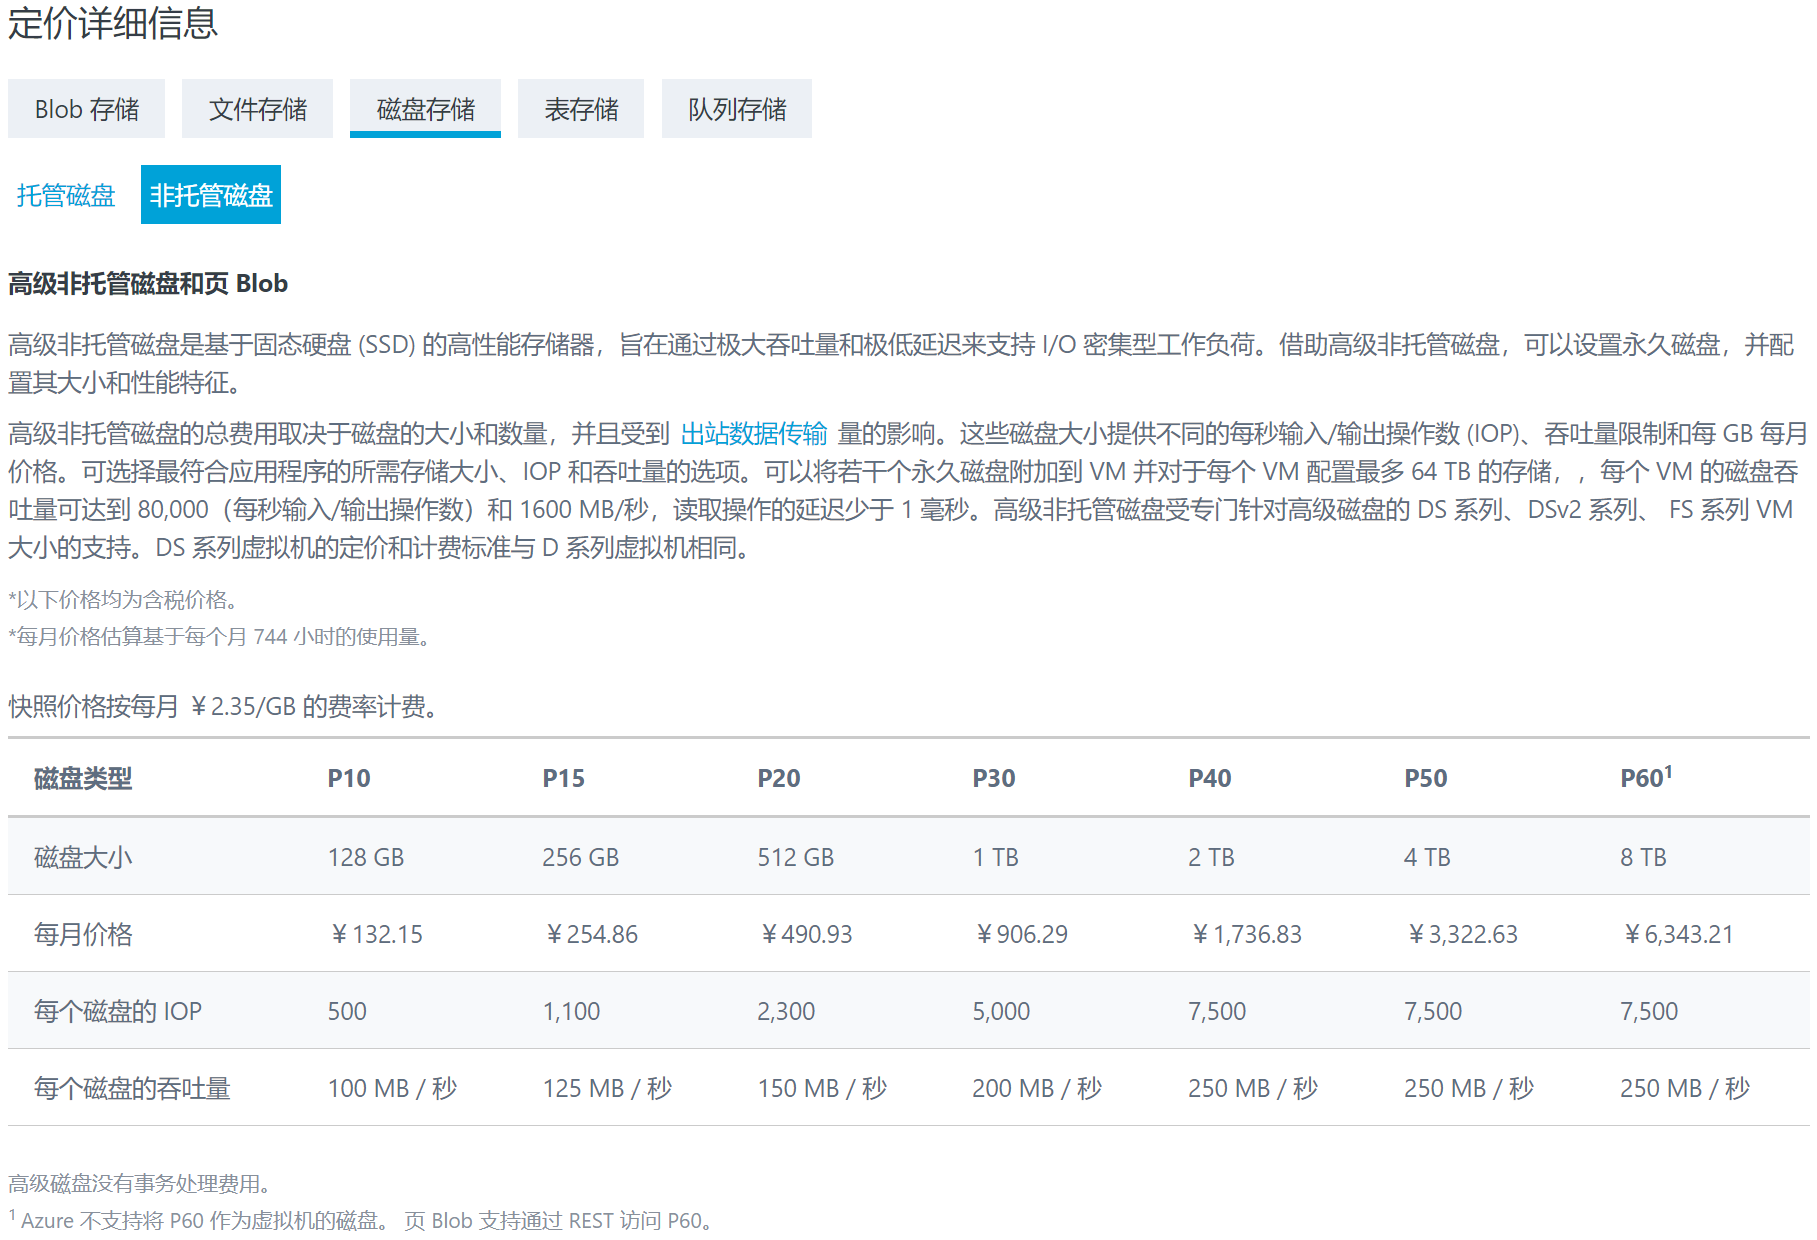Click the P30 column header

[994, 778]
